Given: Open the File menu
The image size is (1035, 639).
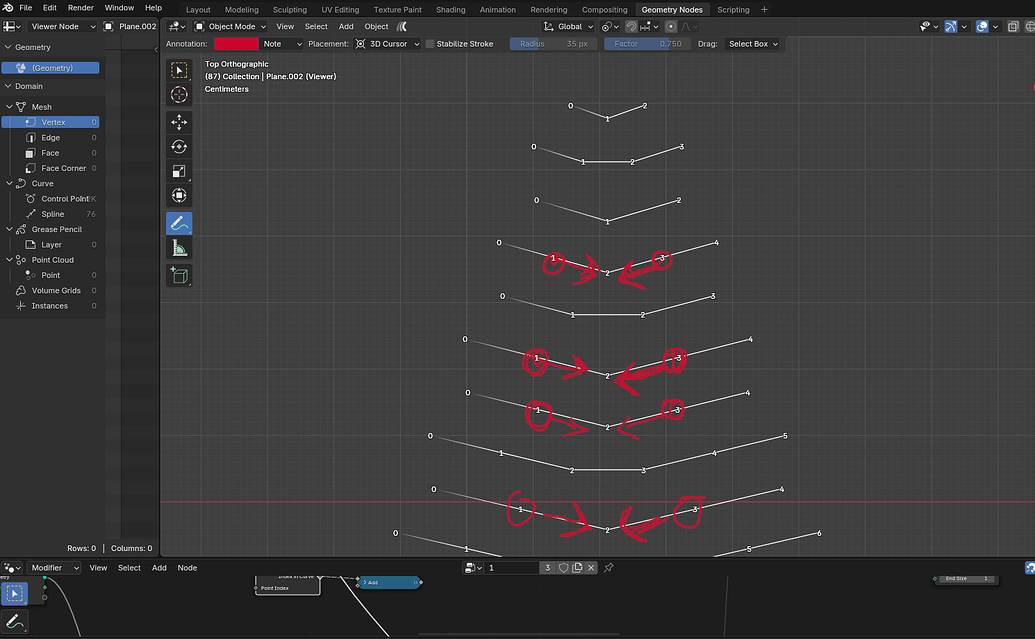Looking at the screenshot, I should (26, 8).
